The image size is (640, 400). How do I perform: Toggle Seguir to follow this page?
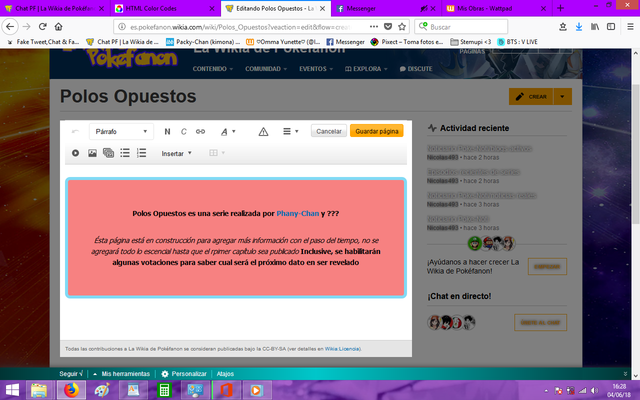point(71,374)
